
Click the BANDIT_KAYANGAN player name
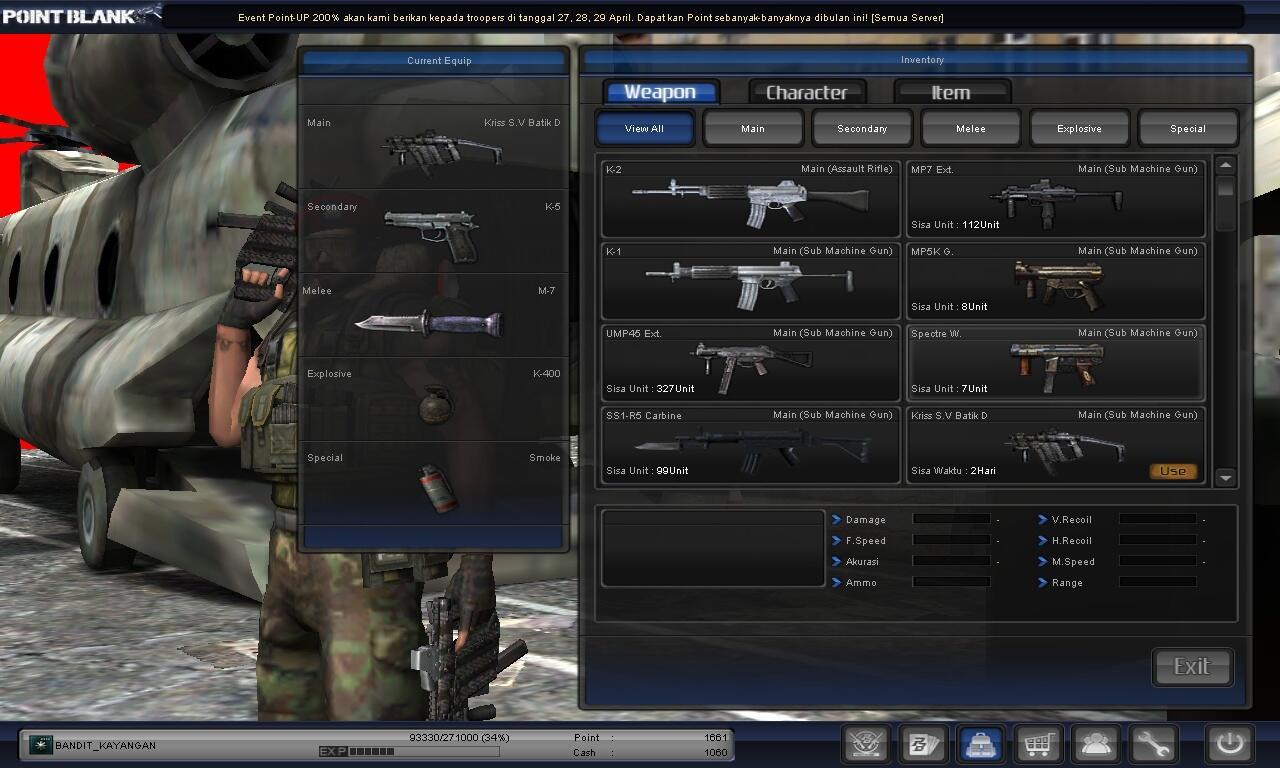tap(105, 745)
